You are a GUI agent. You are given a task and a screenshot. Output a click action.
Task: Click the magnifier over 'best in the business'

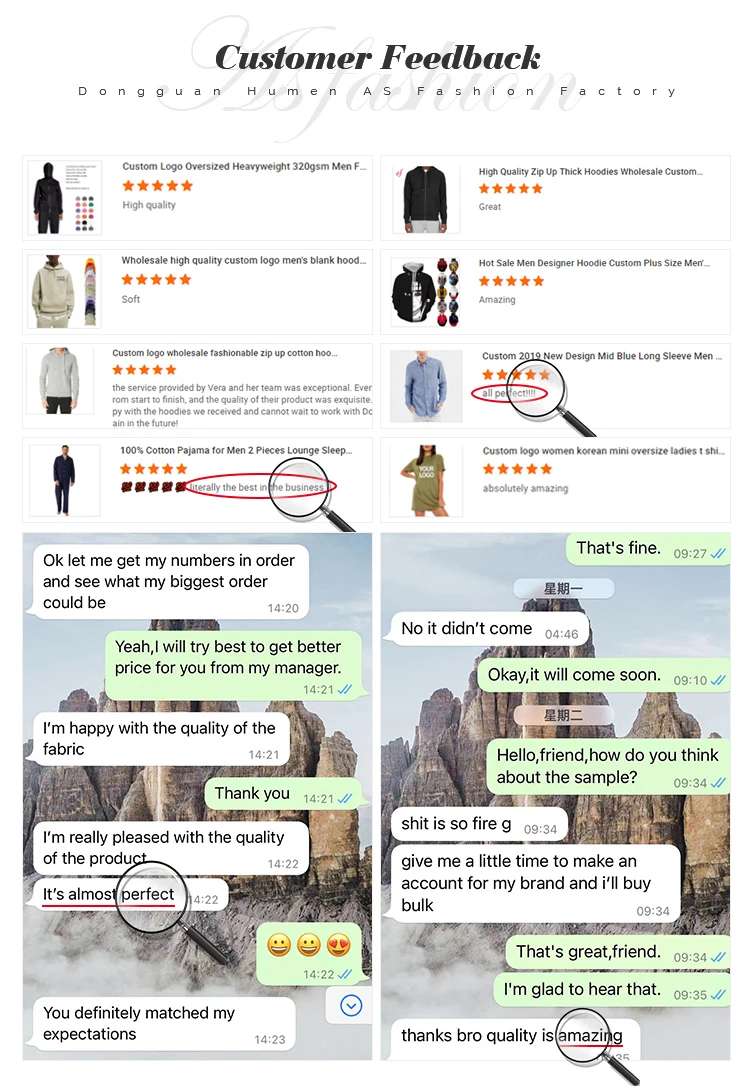pos(312,494)
